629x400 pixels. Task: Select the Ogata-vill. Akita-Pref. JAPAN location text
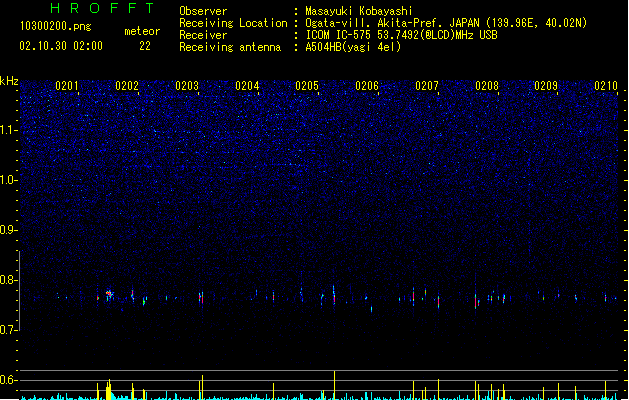click(x=446, y=23)
